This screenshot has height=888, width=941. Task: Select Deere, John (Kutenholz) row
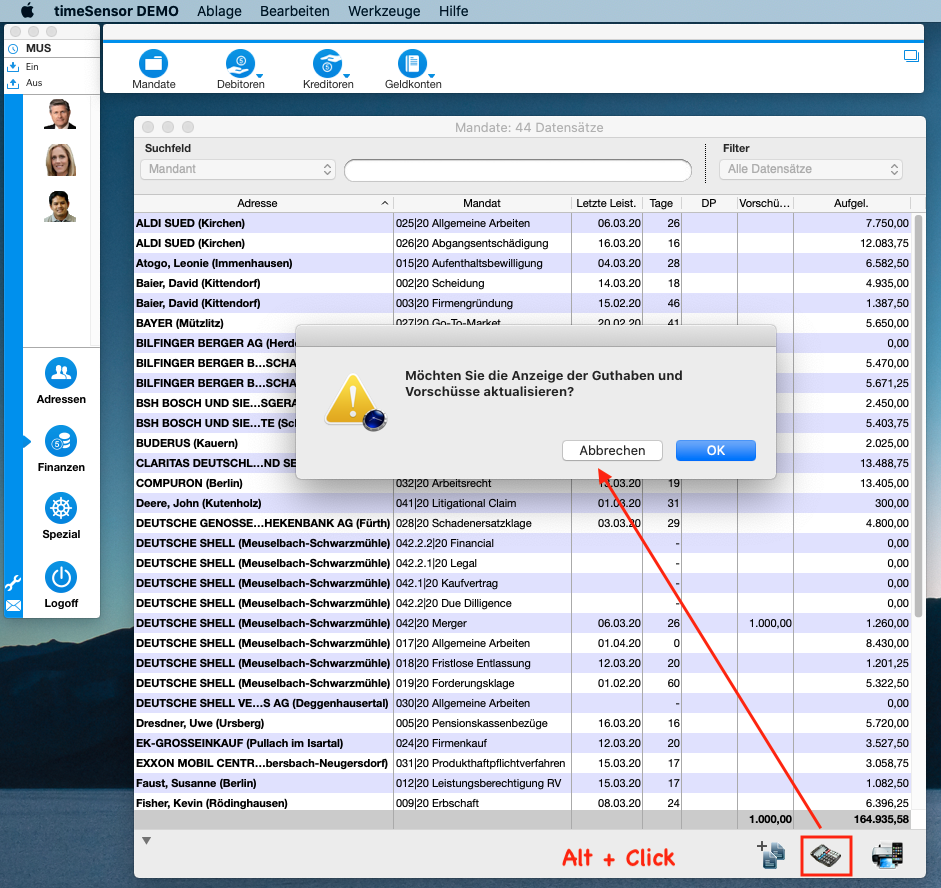[x=523, y=503]
